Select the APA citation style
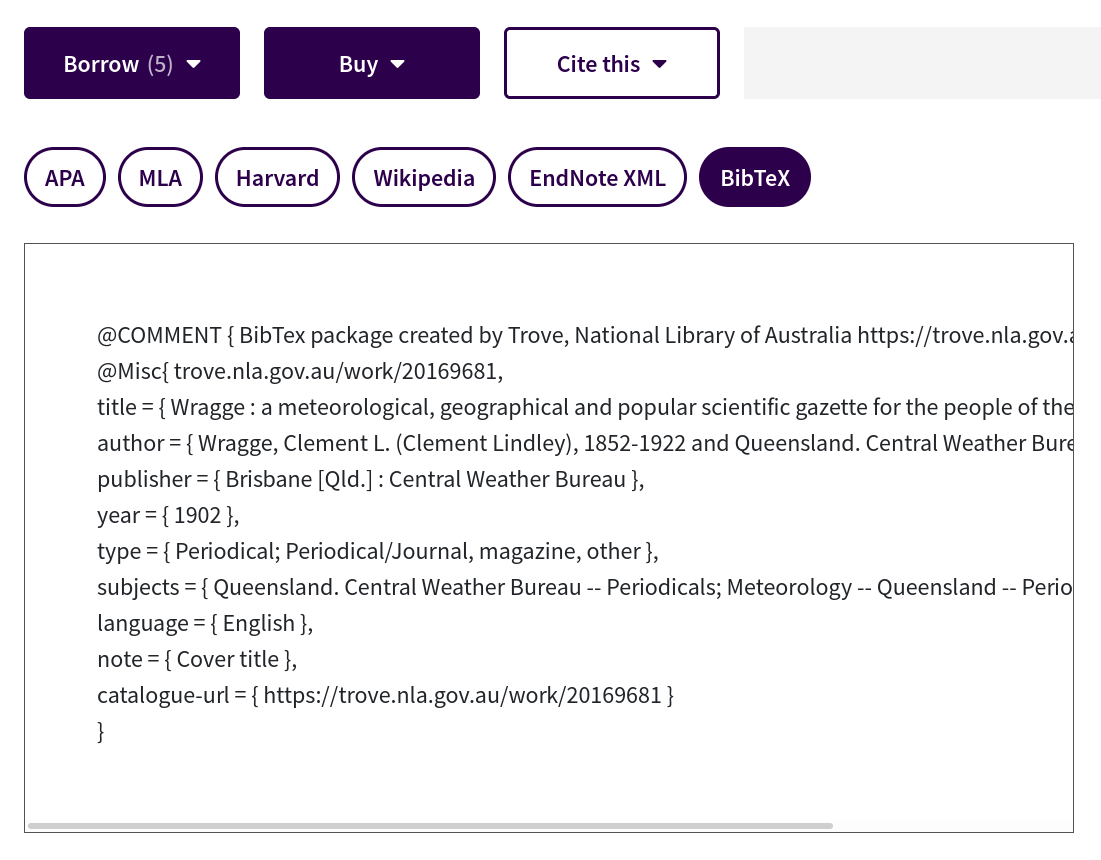The width and height of the screenshot is (1101, 860). point(65,177)
